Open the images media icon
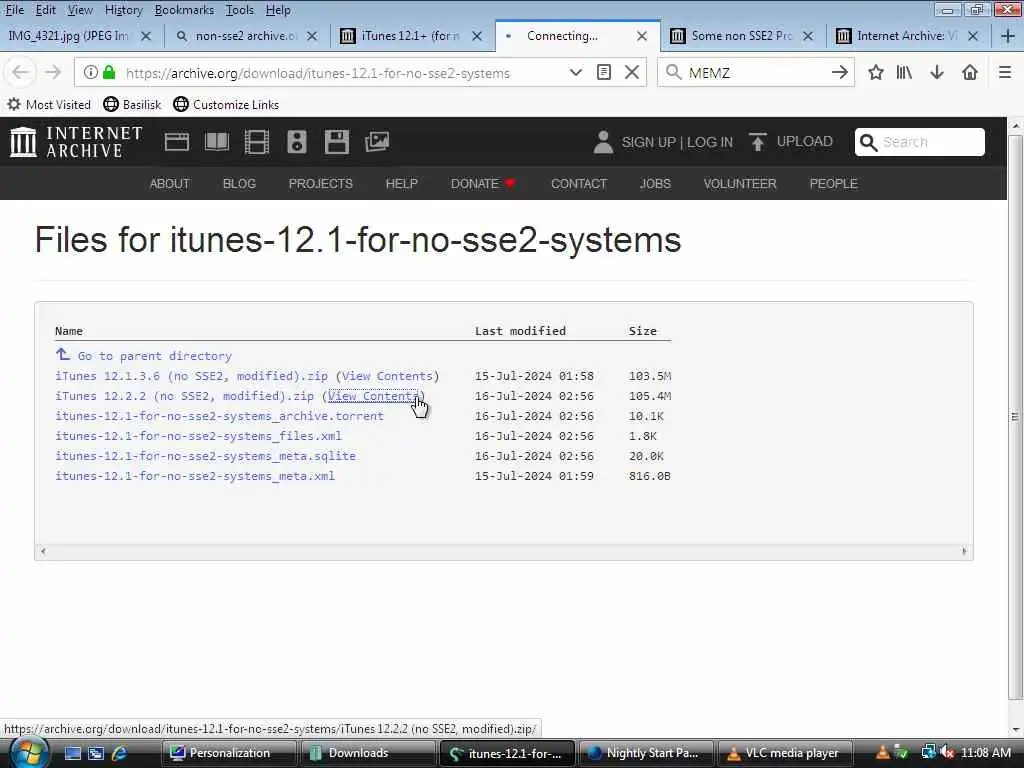Image resolution: width=1024 pixels, height=768 pixels. 377,142
